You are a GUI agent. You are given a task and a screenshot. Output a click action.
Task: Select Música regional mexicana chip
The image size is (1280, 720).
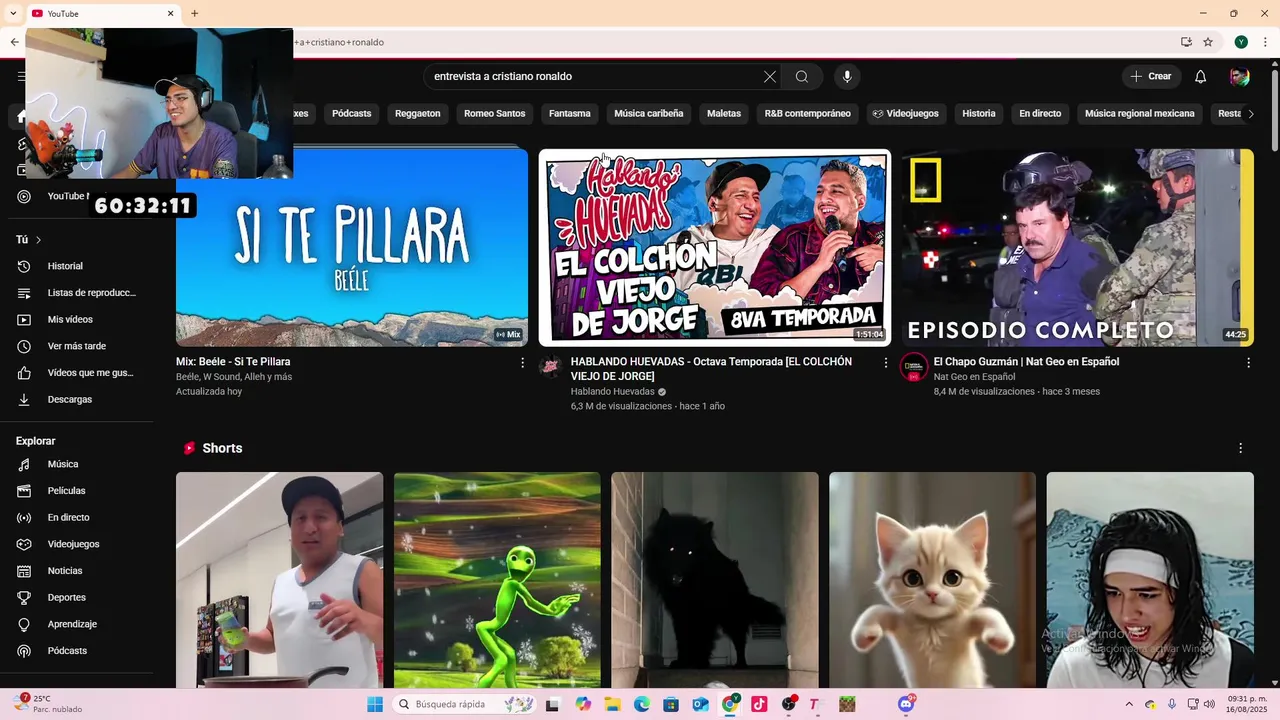coord(1140,114)
